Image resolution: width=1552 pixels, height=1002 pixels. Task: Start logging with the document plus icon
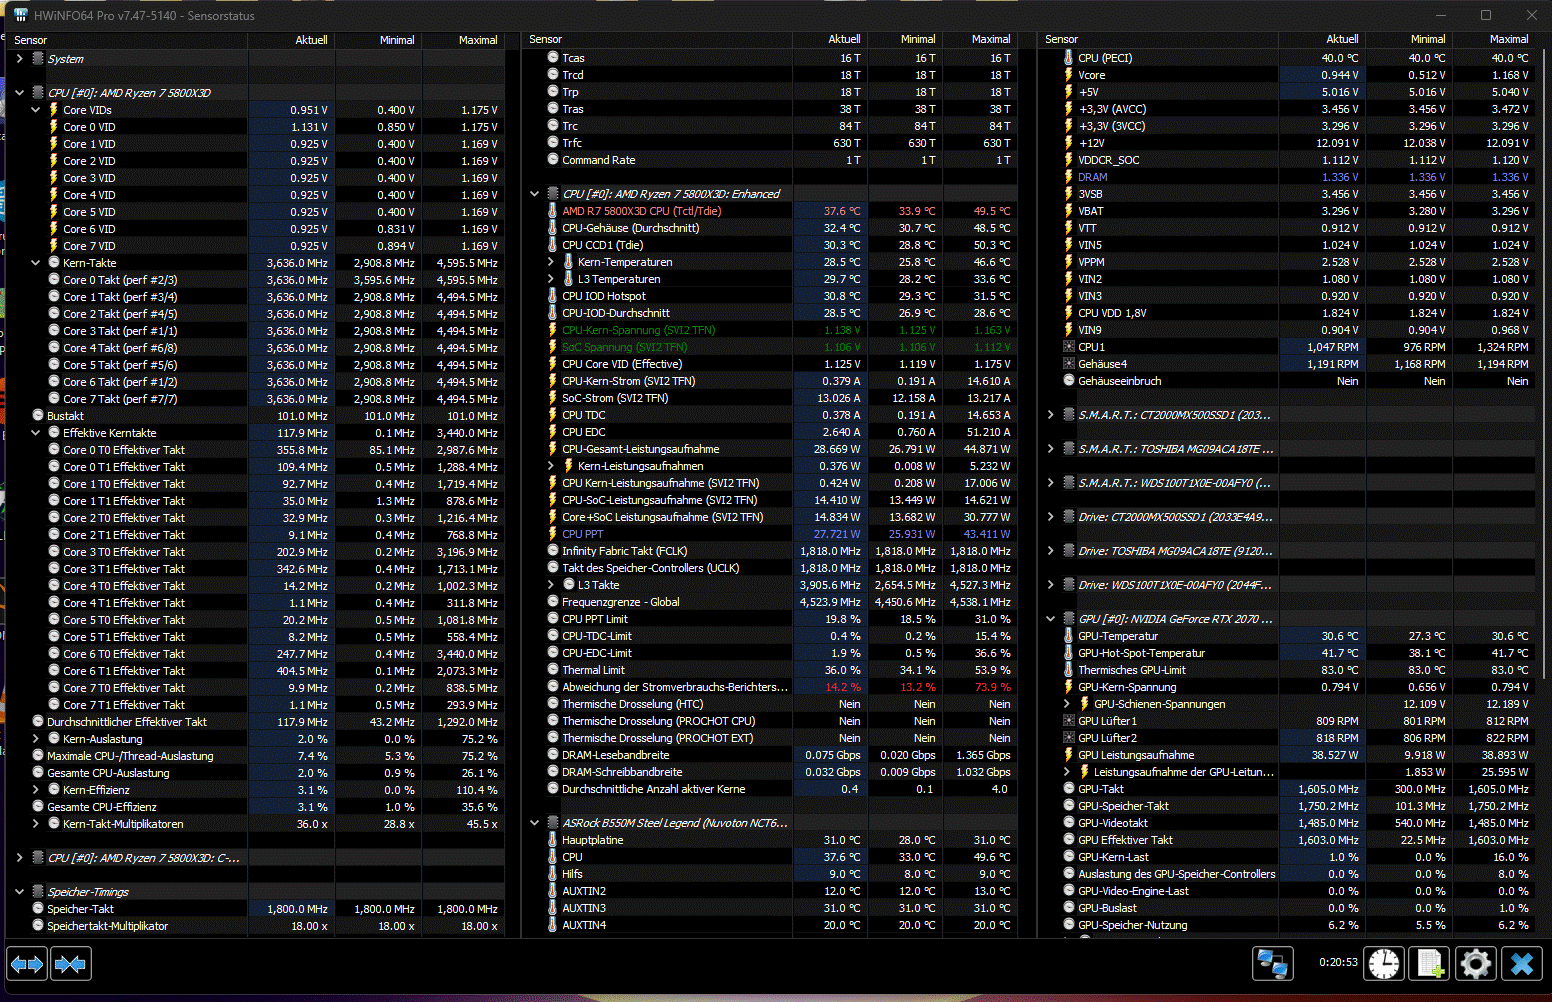(x=1430, y=964)
